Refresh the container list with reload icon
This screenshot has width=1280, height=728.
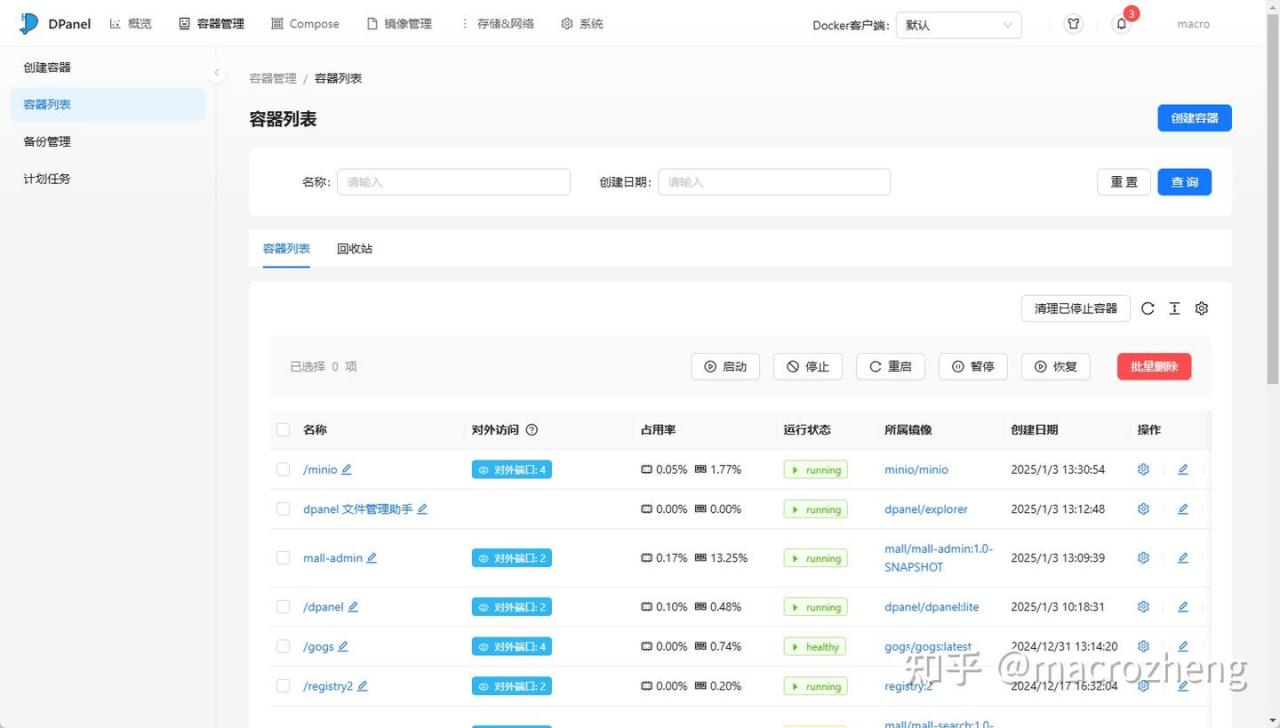pyautogui.click(x=1148, y=308)
